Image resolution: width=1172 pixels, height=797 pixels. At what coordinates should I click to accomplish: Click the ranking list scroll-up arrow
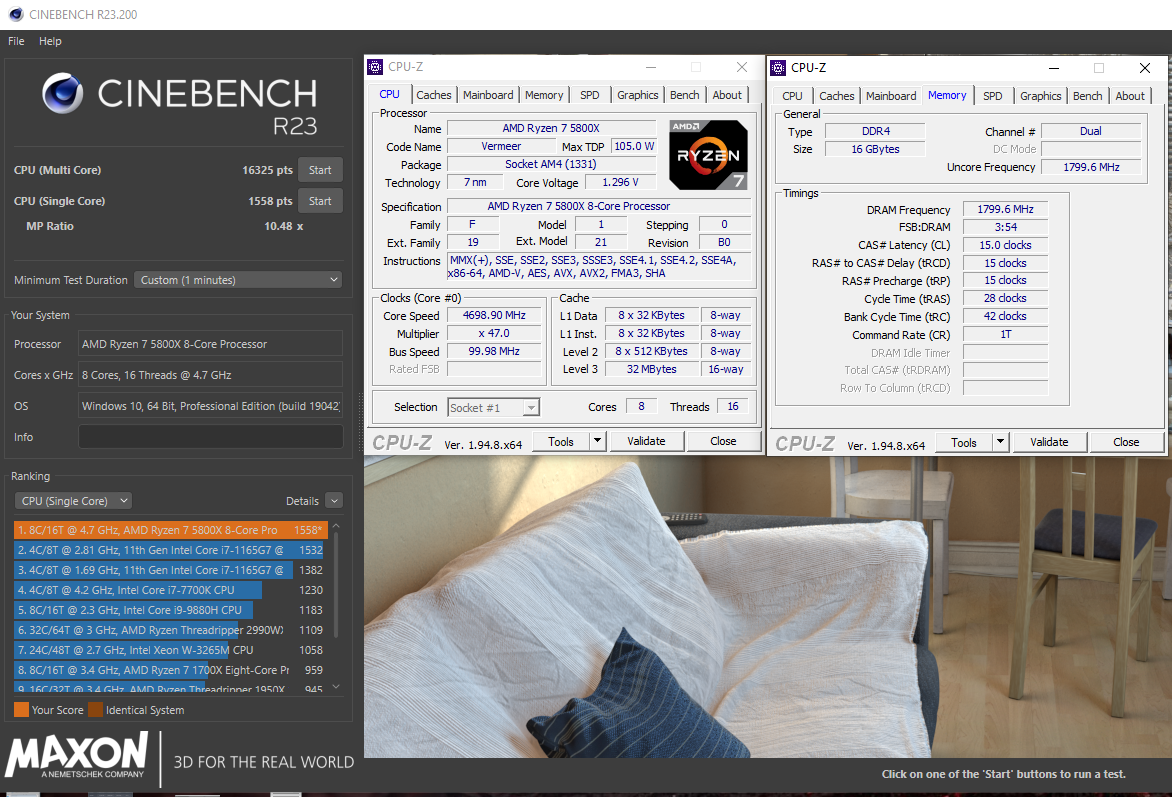click(x=336, y=526)
